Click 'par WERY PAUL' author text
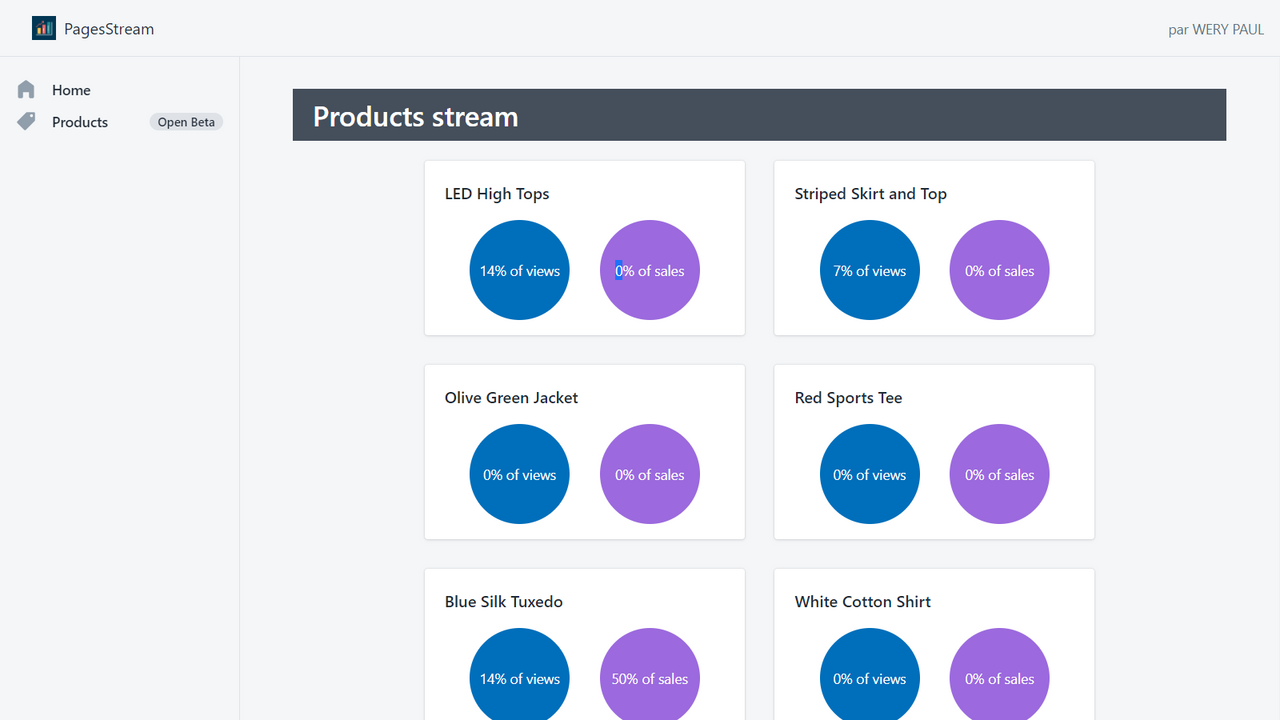This screenshot has width=1280, height=720. pyautogui.click(x=1216, y=30)
